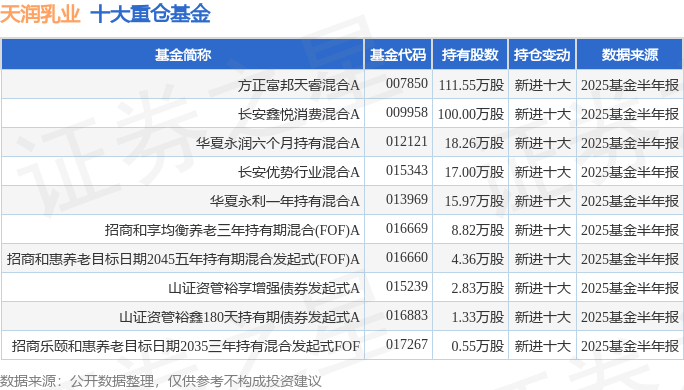The image size is (684, 390).
Task: Open fund 方正富邦天睿混合A
Action: pyautogui.click(x=298, y=85)
